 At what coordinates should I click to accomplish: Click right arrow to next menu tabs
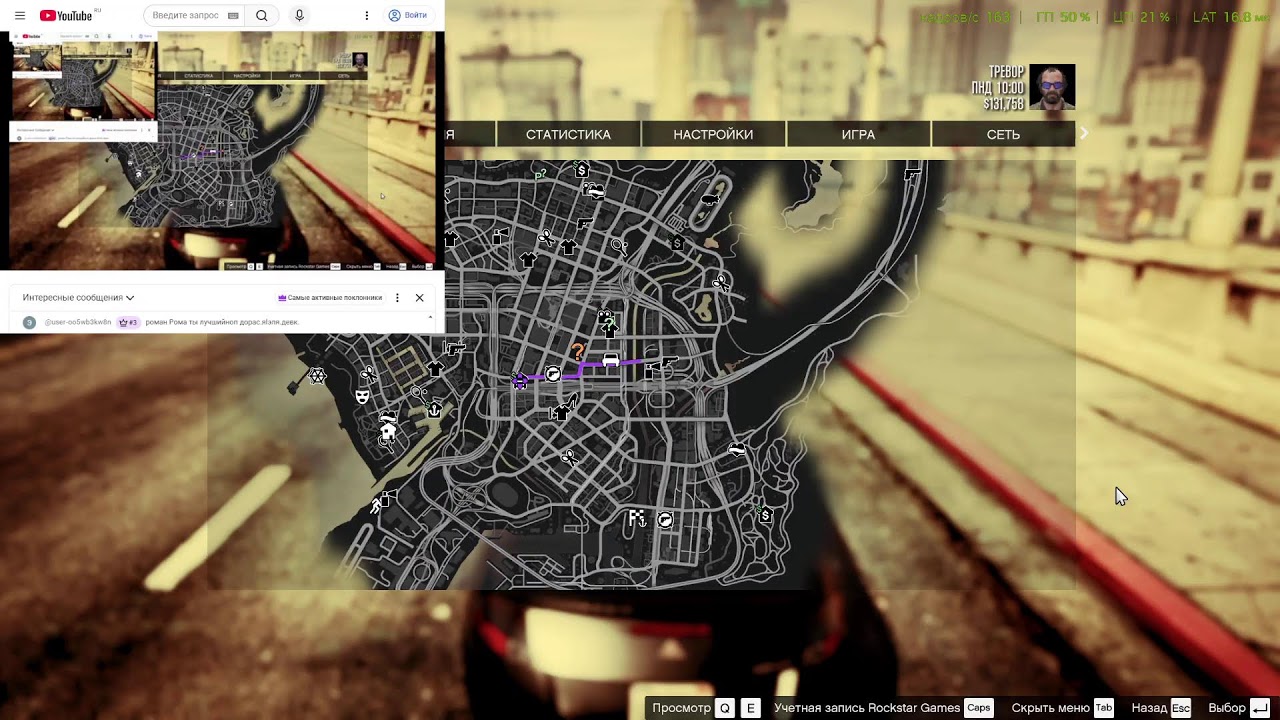1083,133
